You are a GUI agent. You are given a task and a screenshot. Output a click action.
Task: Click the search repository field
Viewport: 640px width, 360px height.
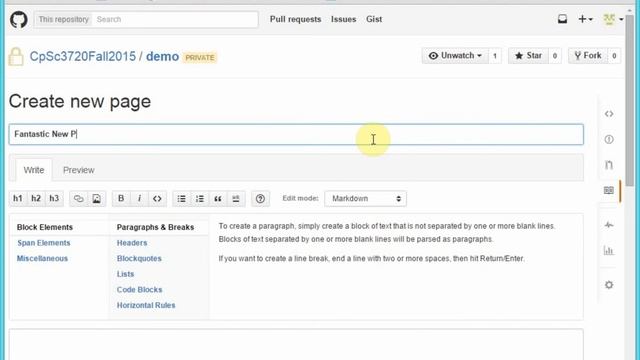[x=175, y=19]
